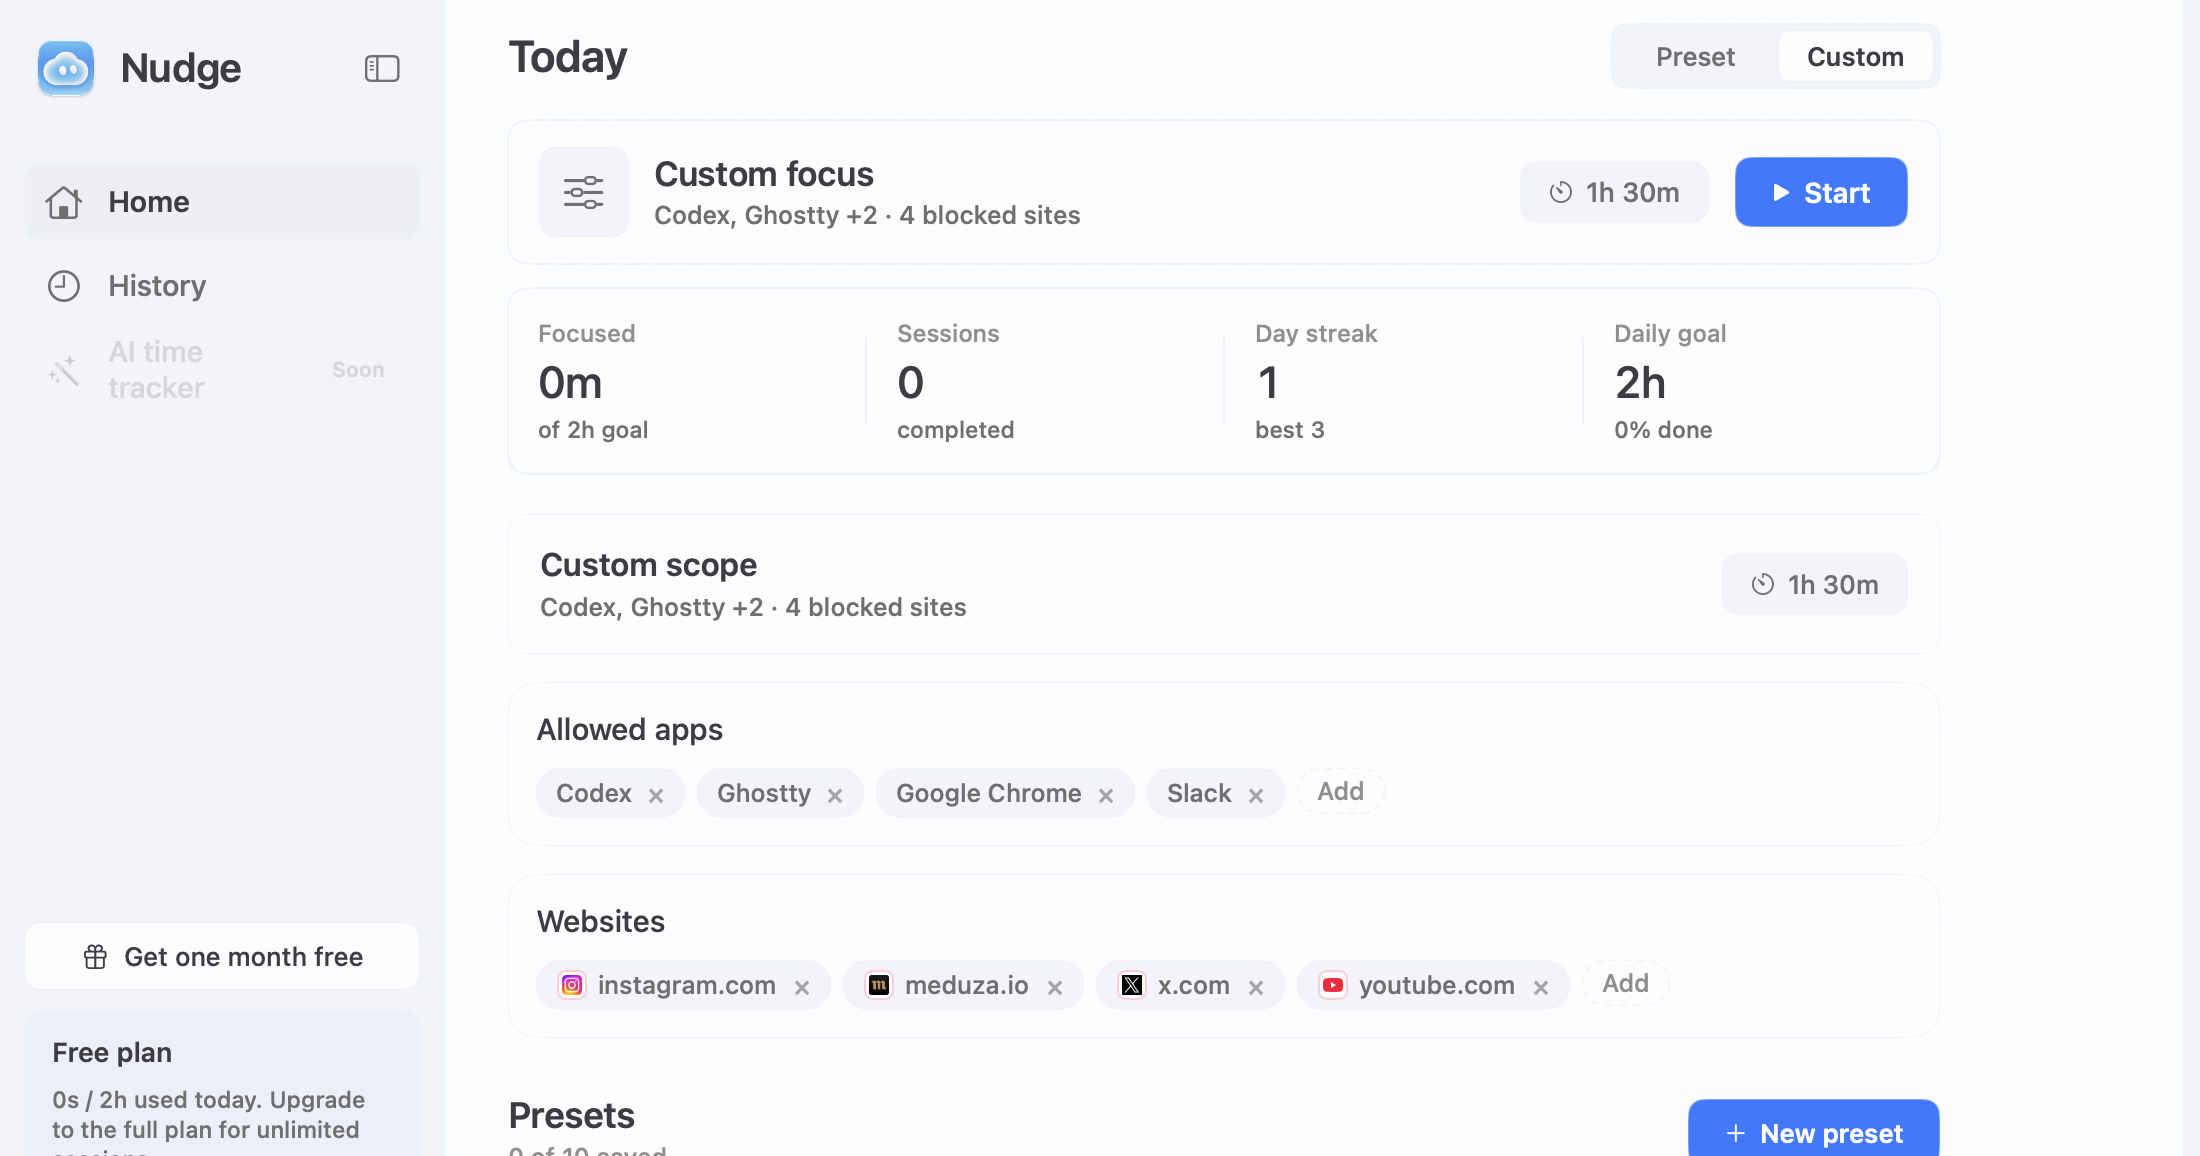Click the Free plan upgrade card
This screenshot has height=1156, width=2200.
222,1084
